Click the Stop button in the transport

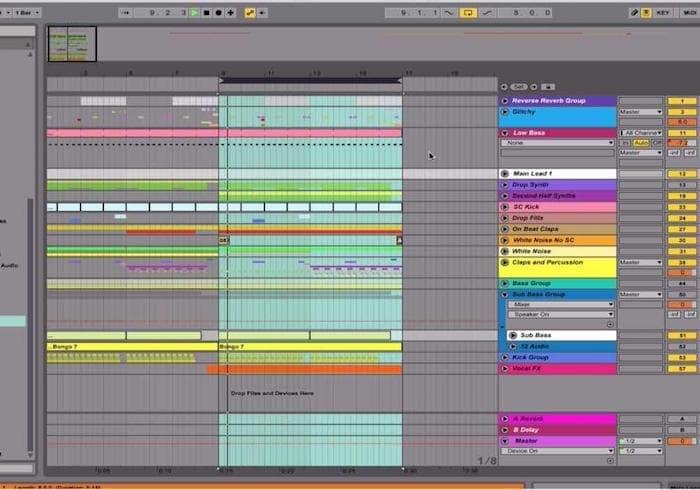pos(208,13)
